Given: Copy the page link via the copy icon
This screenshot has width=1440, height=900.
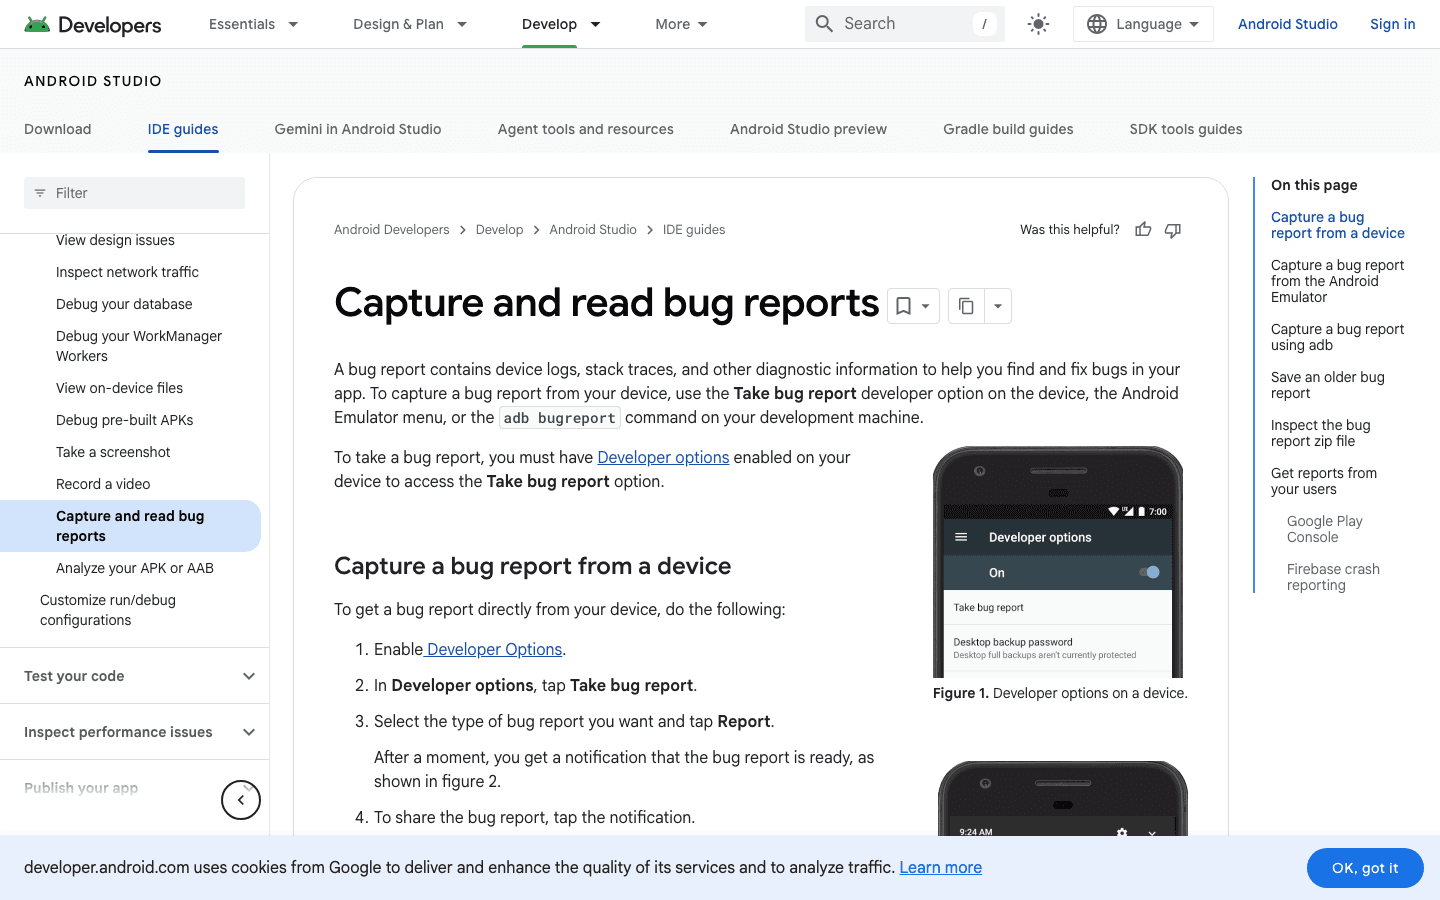Looking at the screenshot, I should click(966, 306).
